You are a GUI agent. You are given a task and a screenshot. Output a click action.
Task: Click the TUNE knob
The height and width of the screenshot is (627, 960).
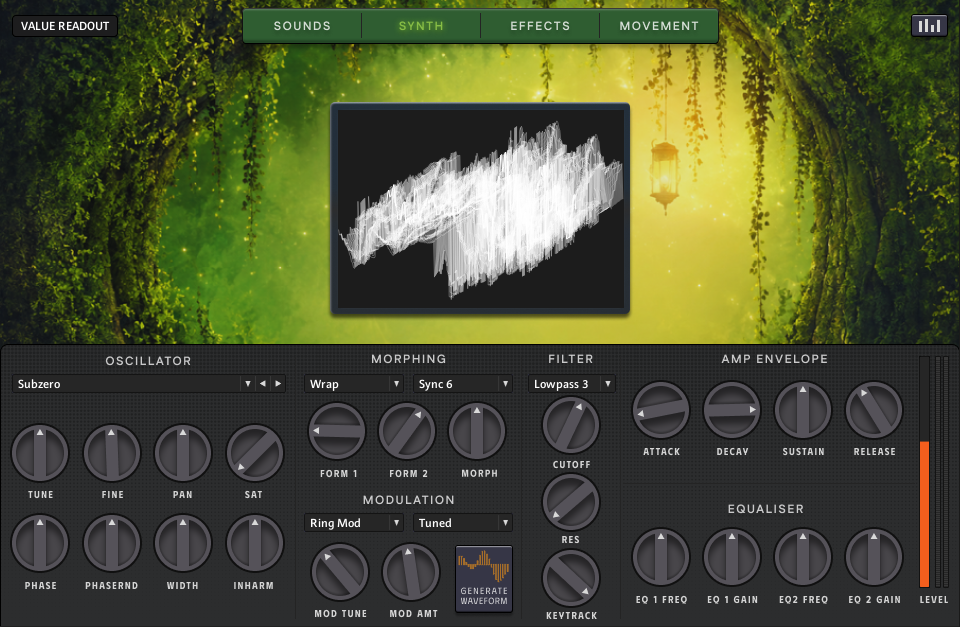tap(40, 453)
